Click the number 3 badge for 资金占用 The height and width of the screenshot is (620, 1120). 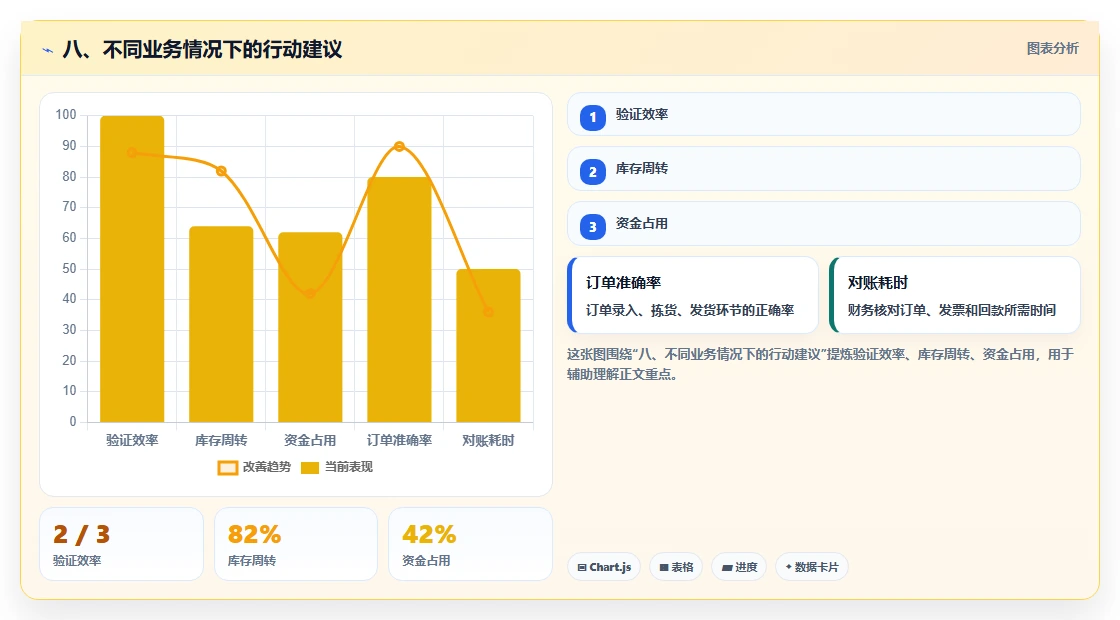[592, 227]
